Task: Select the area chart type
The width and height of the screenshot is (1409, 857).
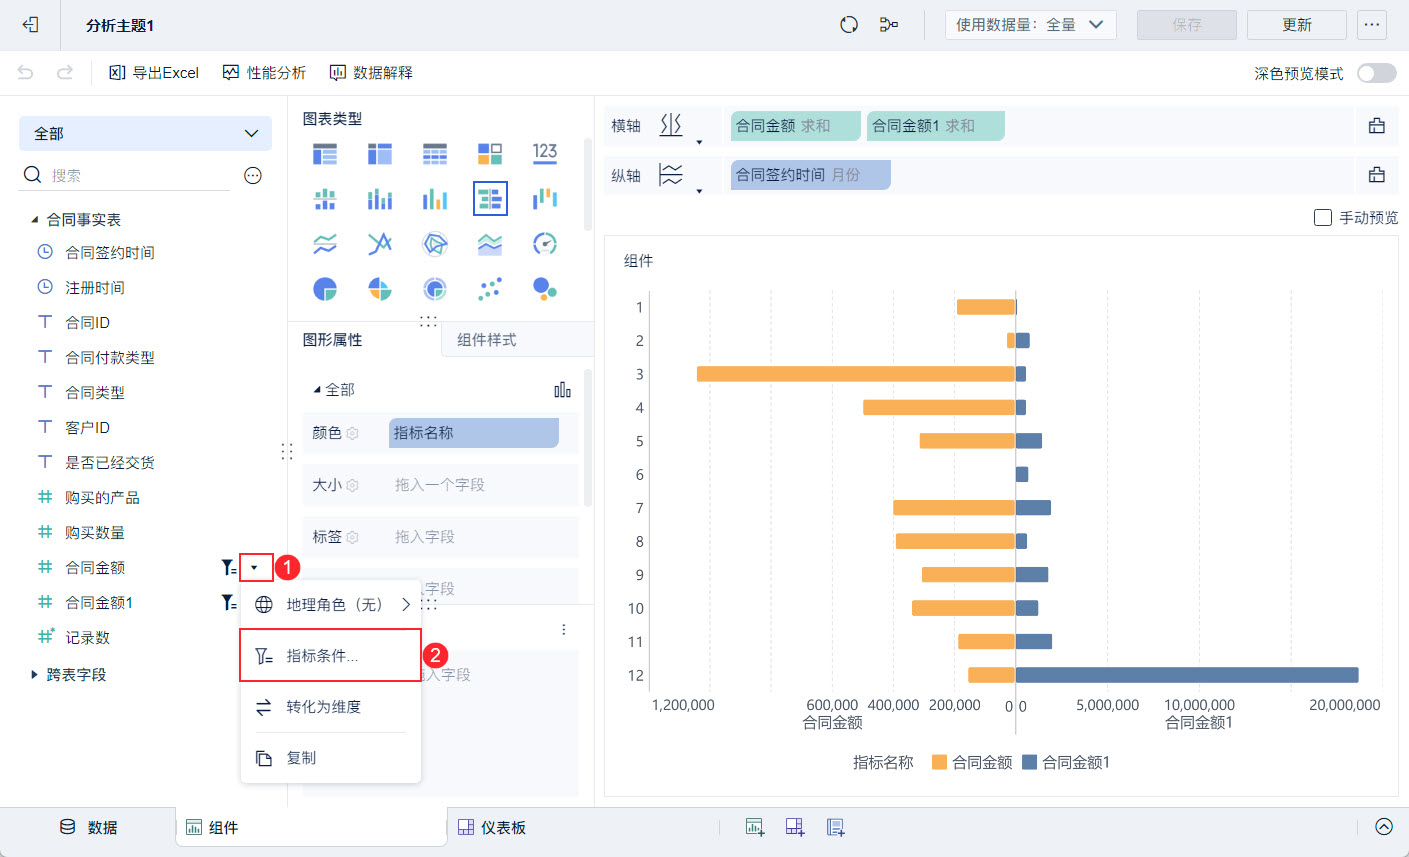Action: (490, 244)
